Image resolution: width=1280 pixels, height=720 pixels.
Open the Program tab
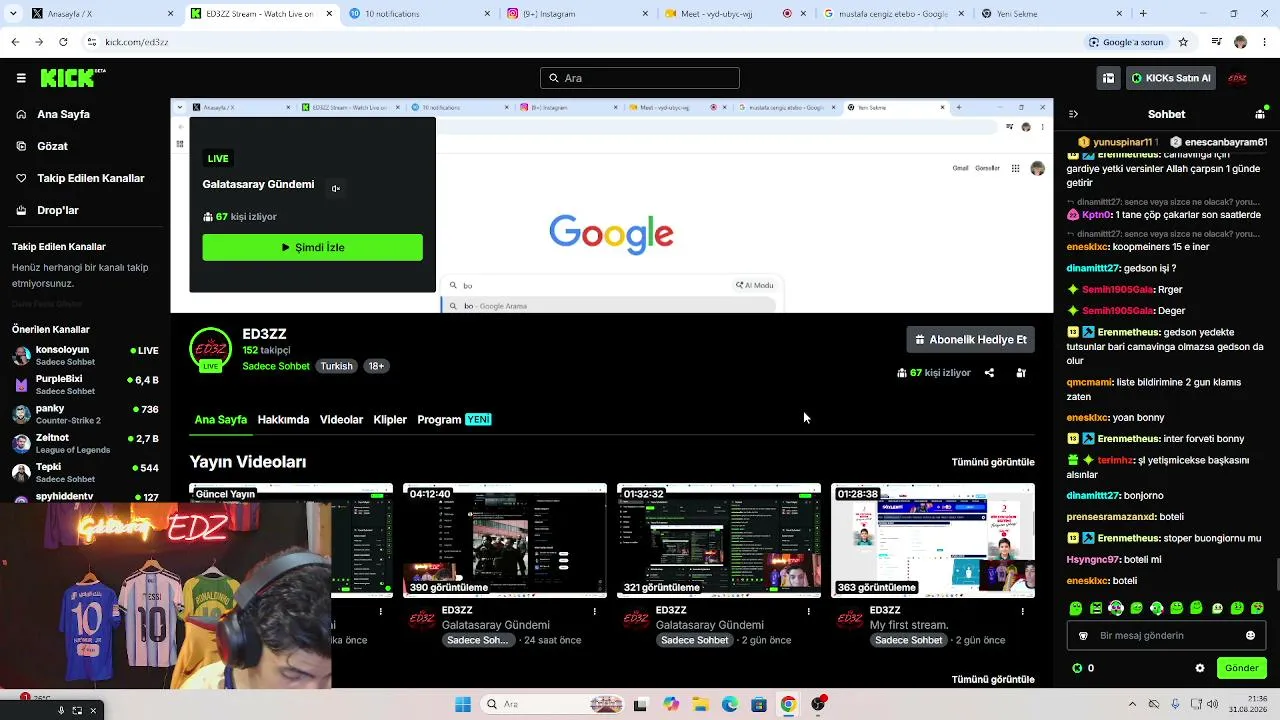(x=454, y=420)
